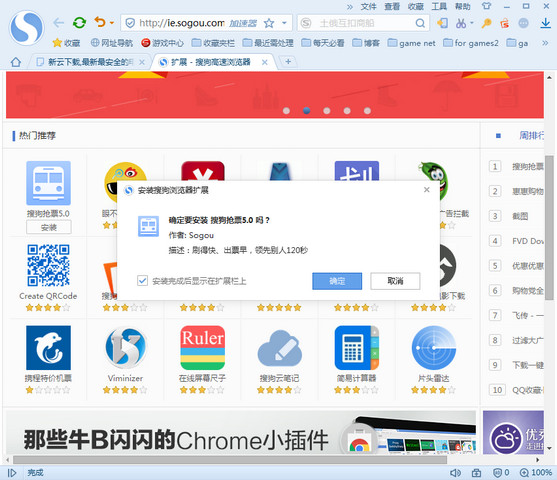Refresh the page with green reload icon
The height and width of the screenshot is (480, 557).
79,23
